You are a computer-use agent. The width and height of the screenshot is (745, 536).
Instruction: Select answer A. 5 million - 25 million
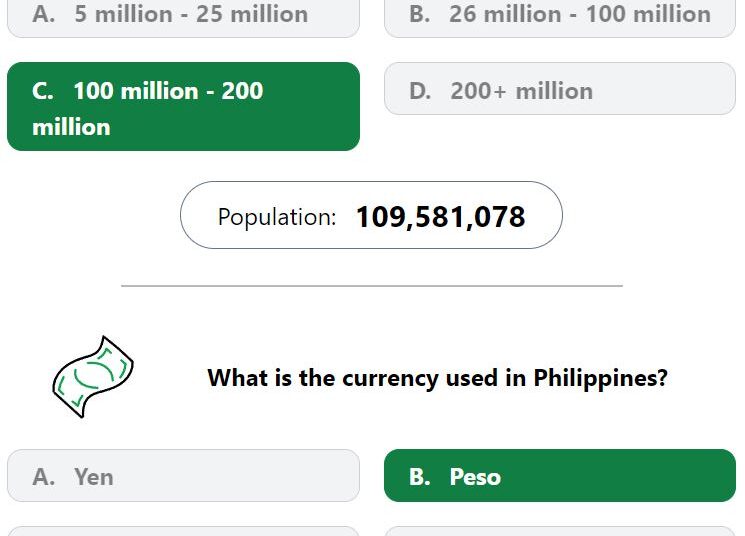(x=183, y=18)
